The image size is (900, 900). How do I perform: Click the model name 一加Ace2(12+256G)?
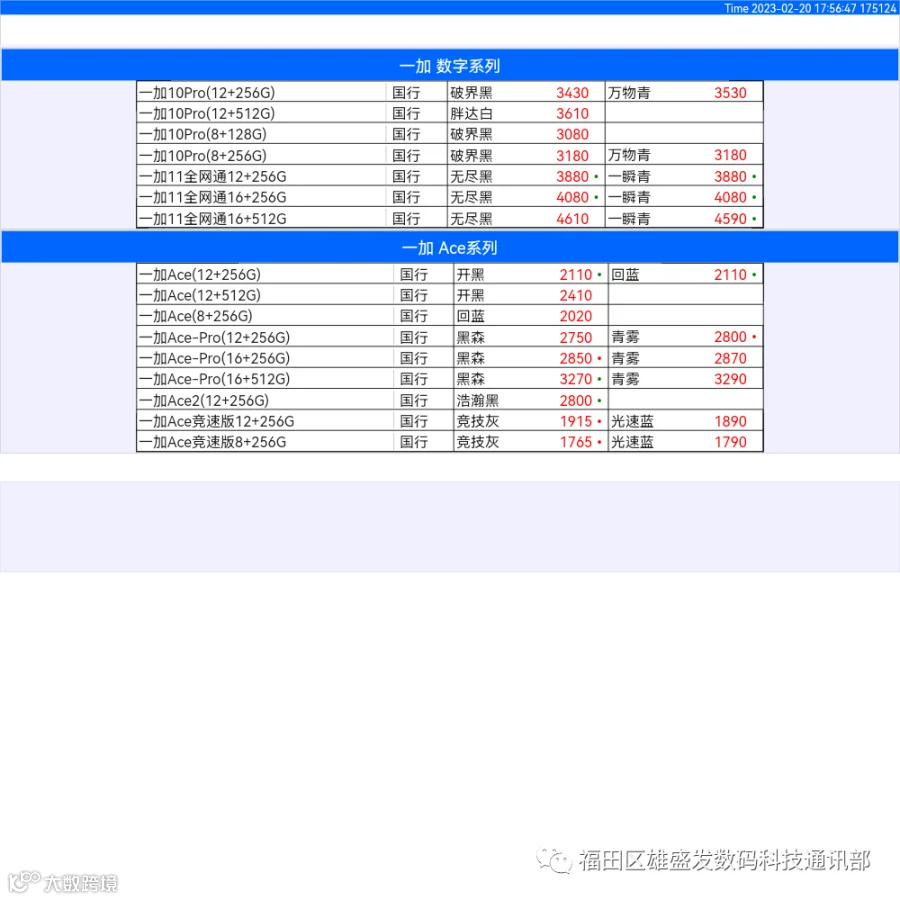(204, 400)
